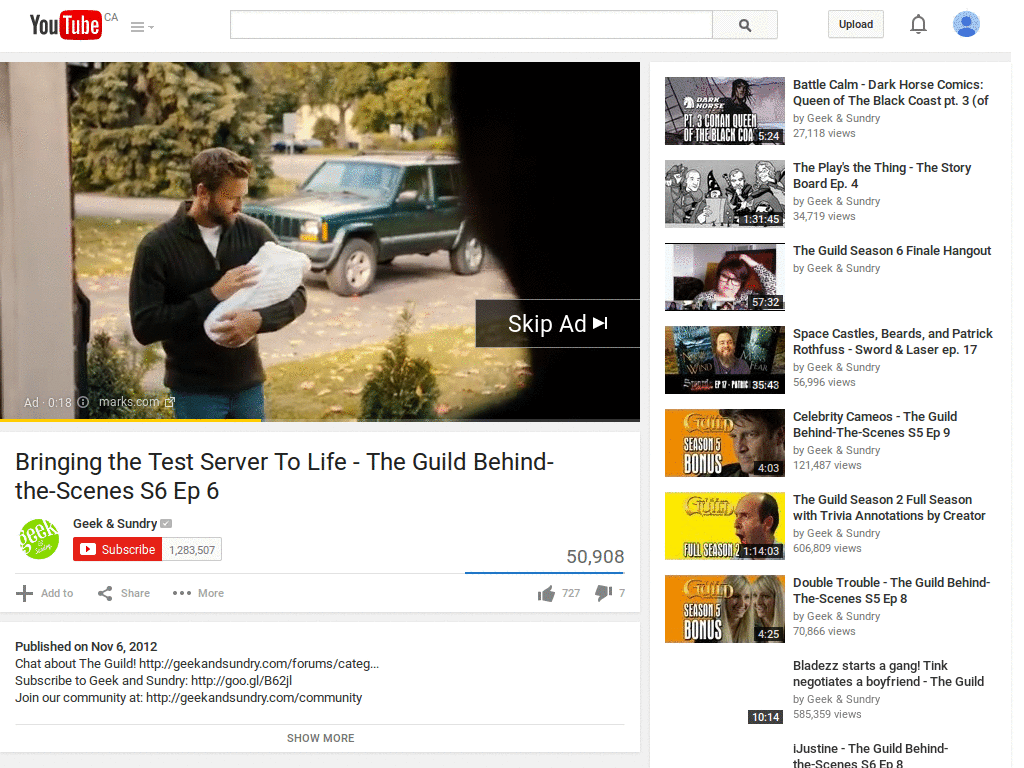
Task: Click the ad progress bar
Action: pos(320,420)
